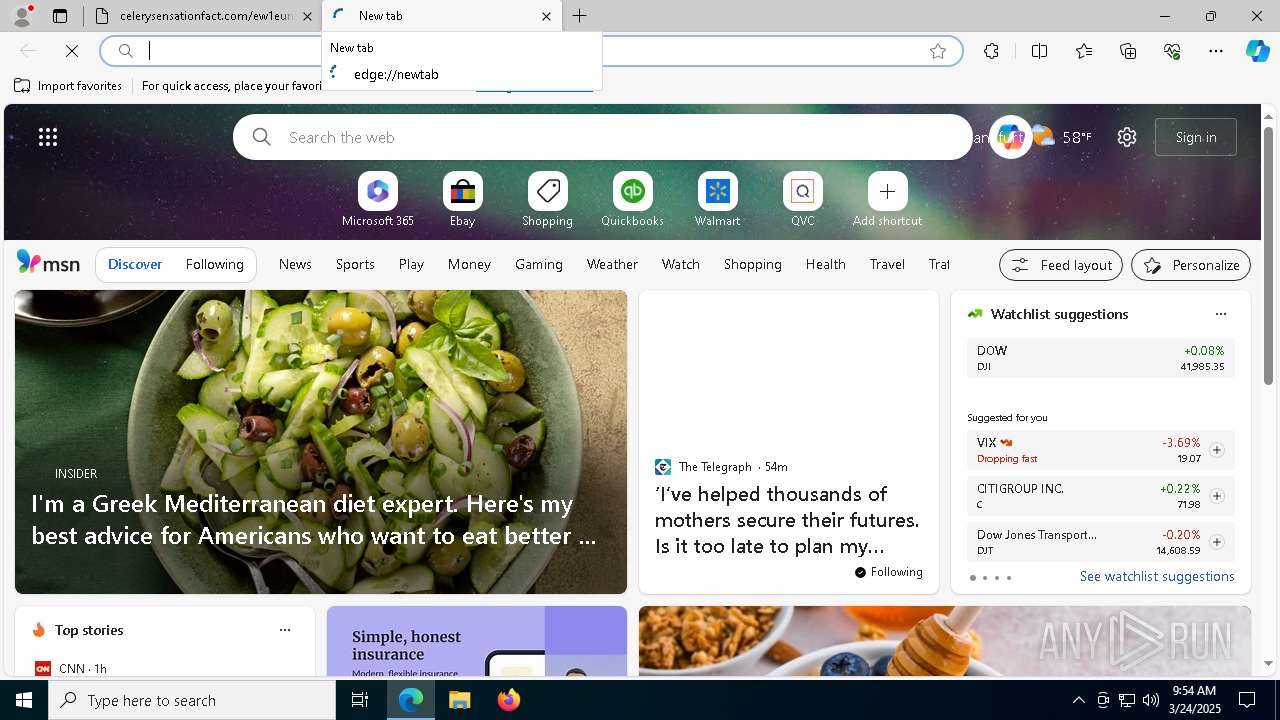The height and width of the screenshot is (720, 1280).
Task: Go to the msn logo home
Action: click(x=48, y=263)
